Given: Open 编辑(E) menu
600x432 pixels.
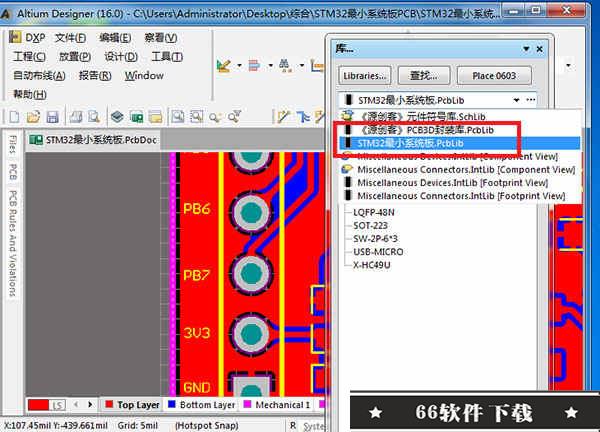Looking at the screenshot, I should (115, 37).
